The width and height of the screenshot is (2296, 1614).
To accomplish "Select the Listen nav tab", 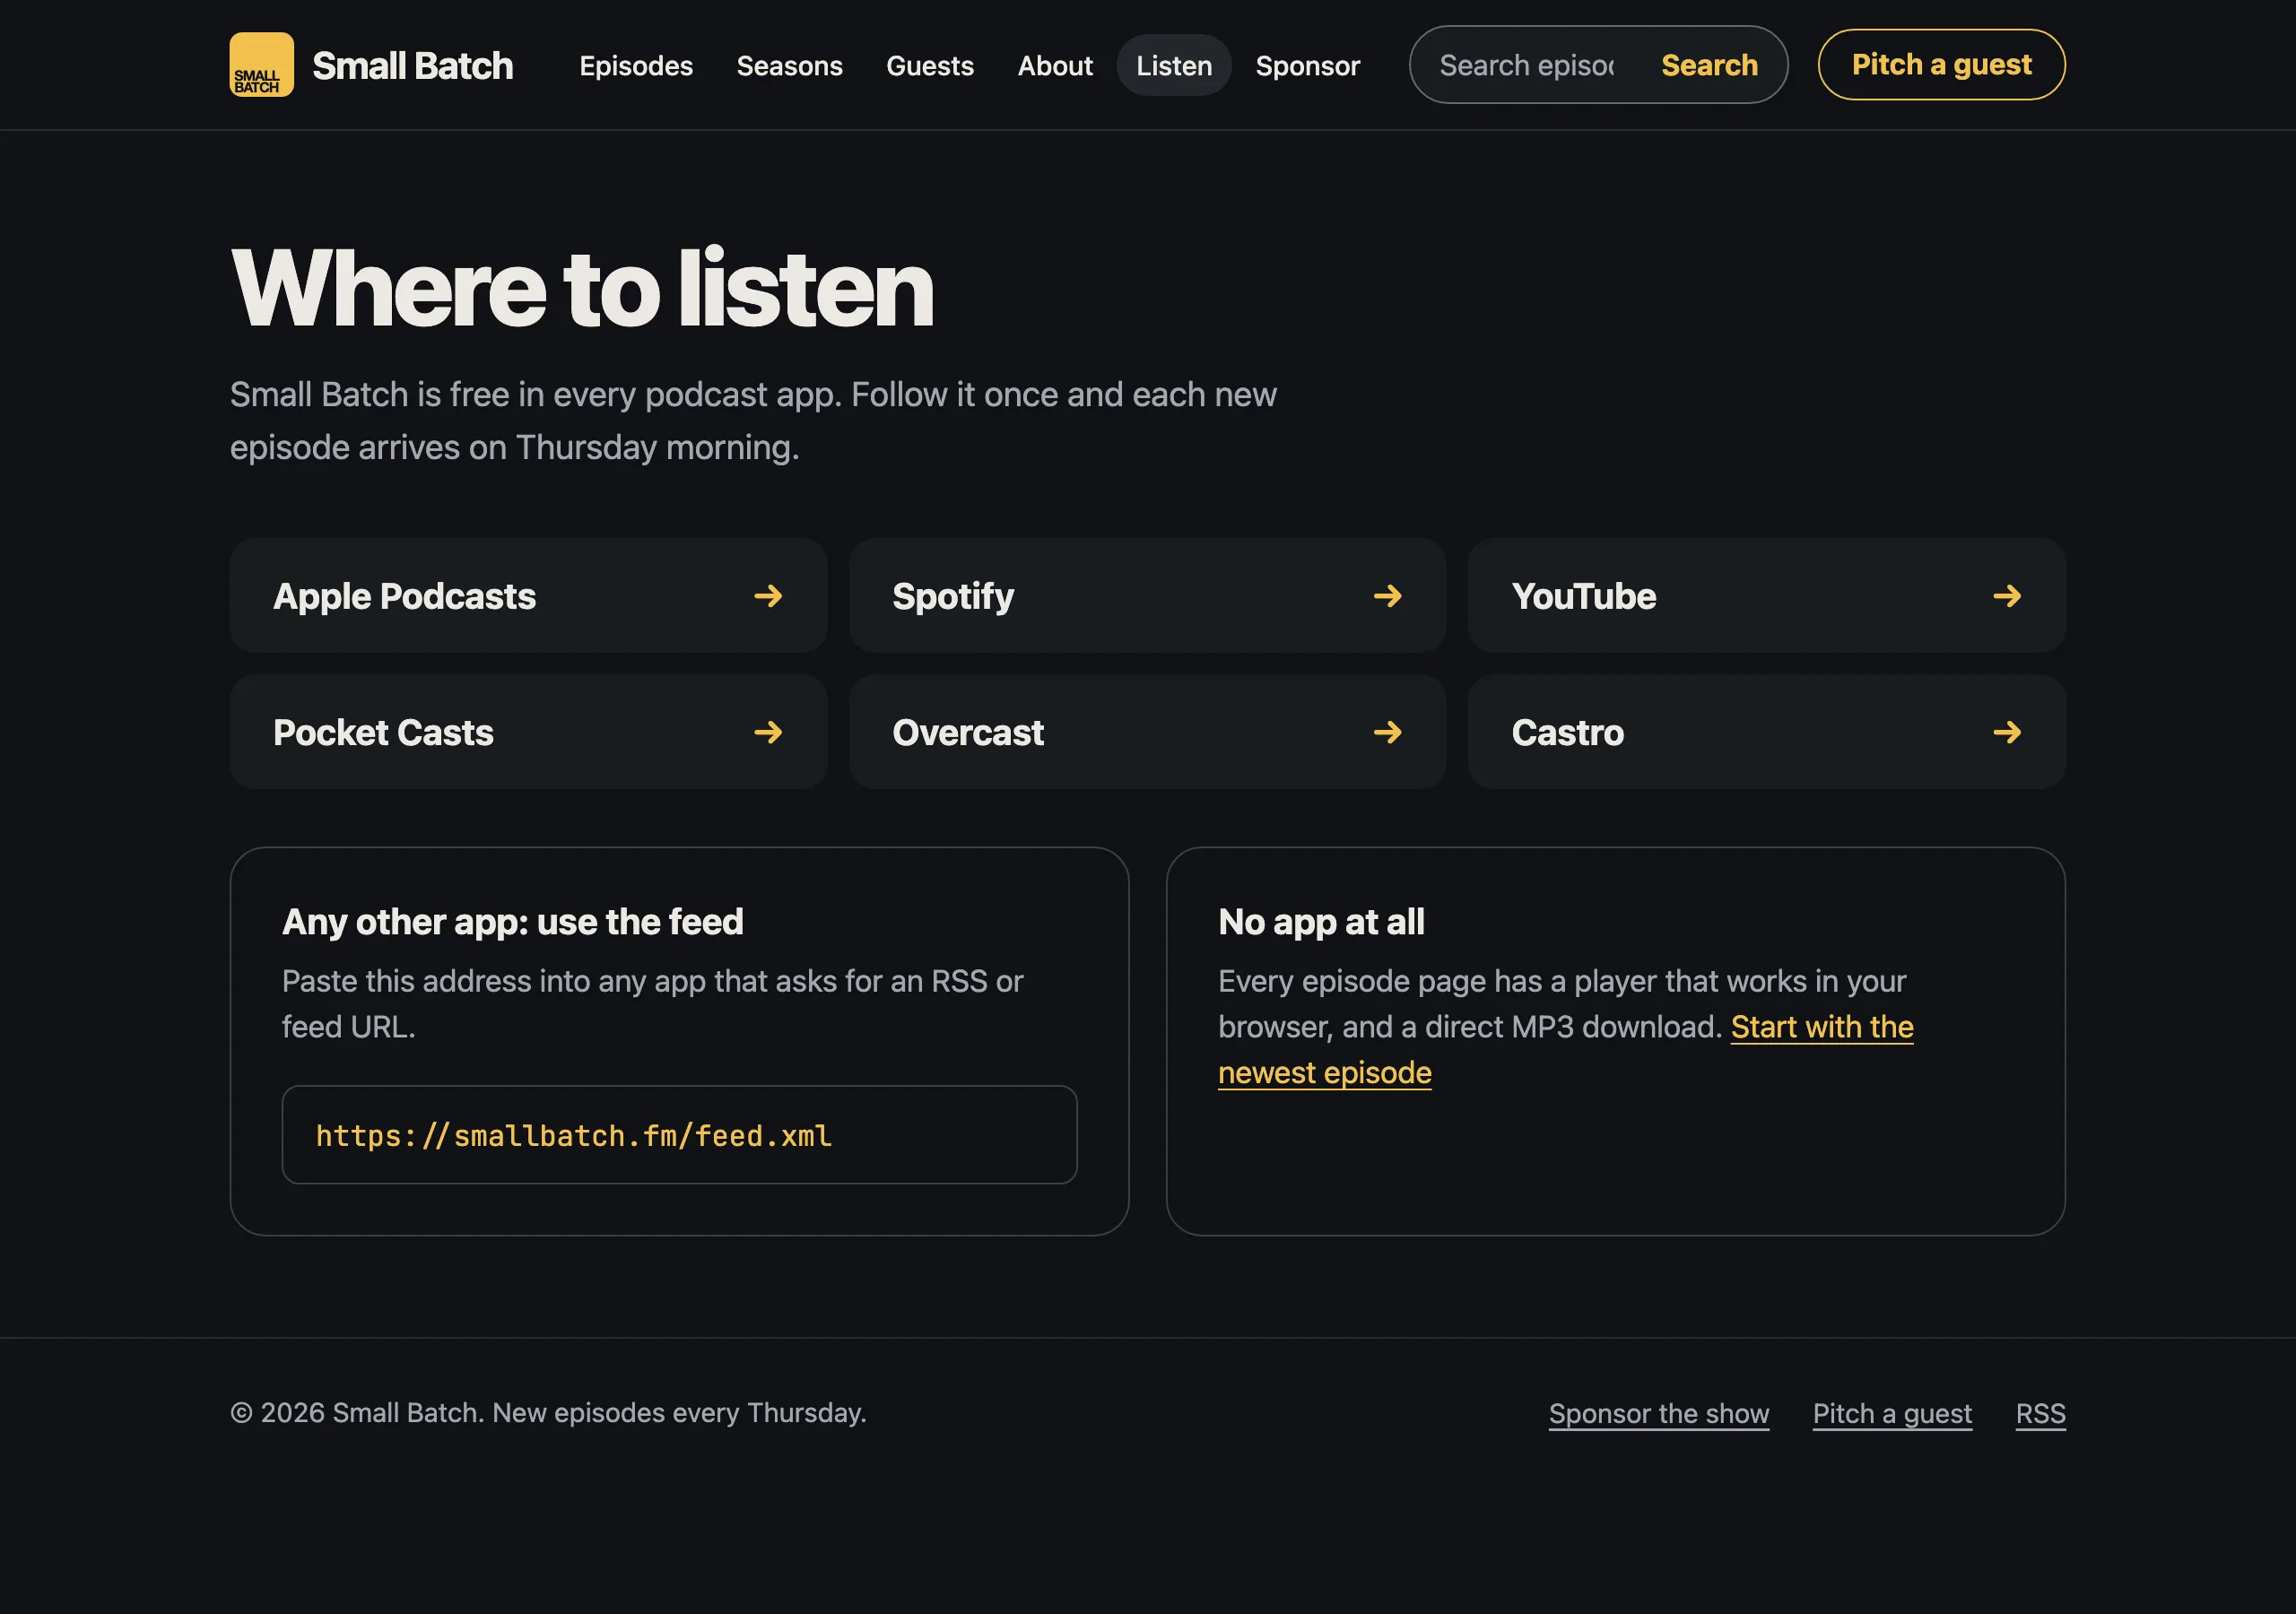I will tap(1174, 66).
